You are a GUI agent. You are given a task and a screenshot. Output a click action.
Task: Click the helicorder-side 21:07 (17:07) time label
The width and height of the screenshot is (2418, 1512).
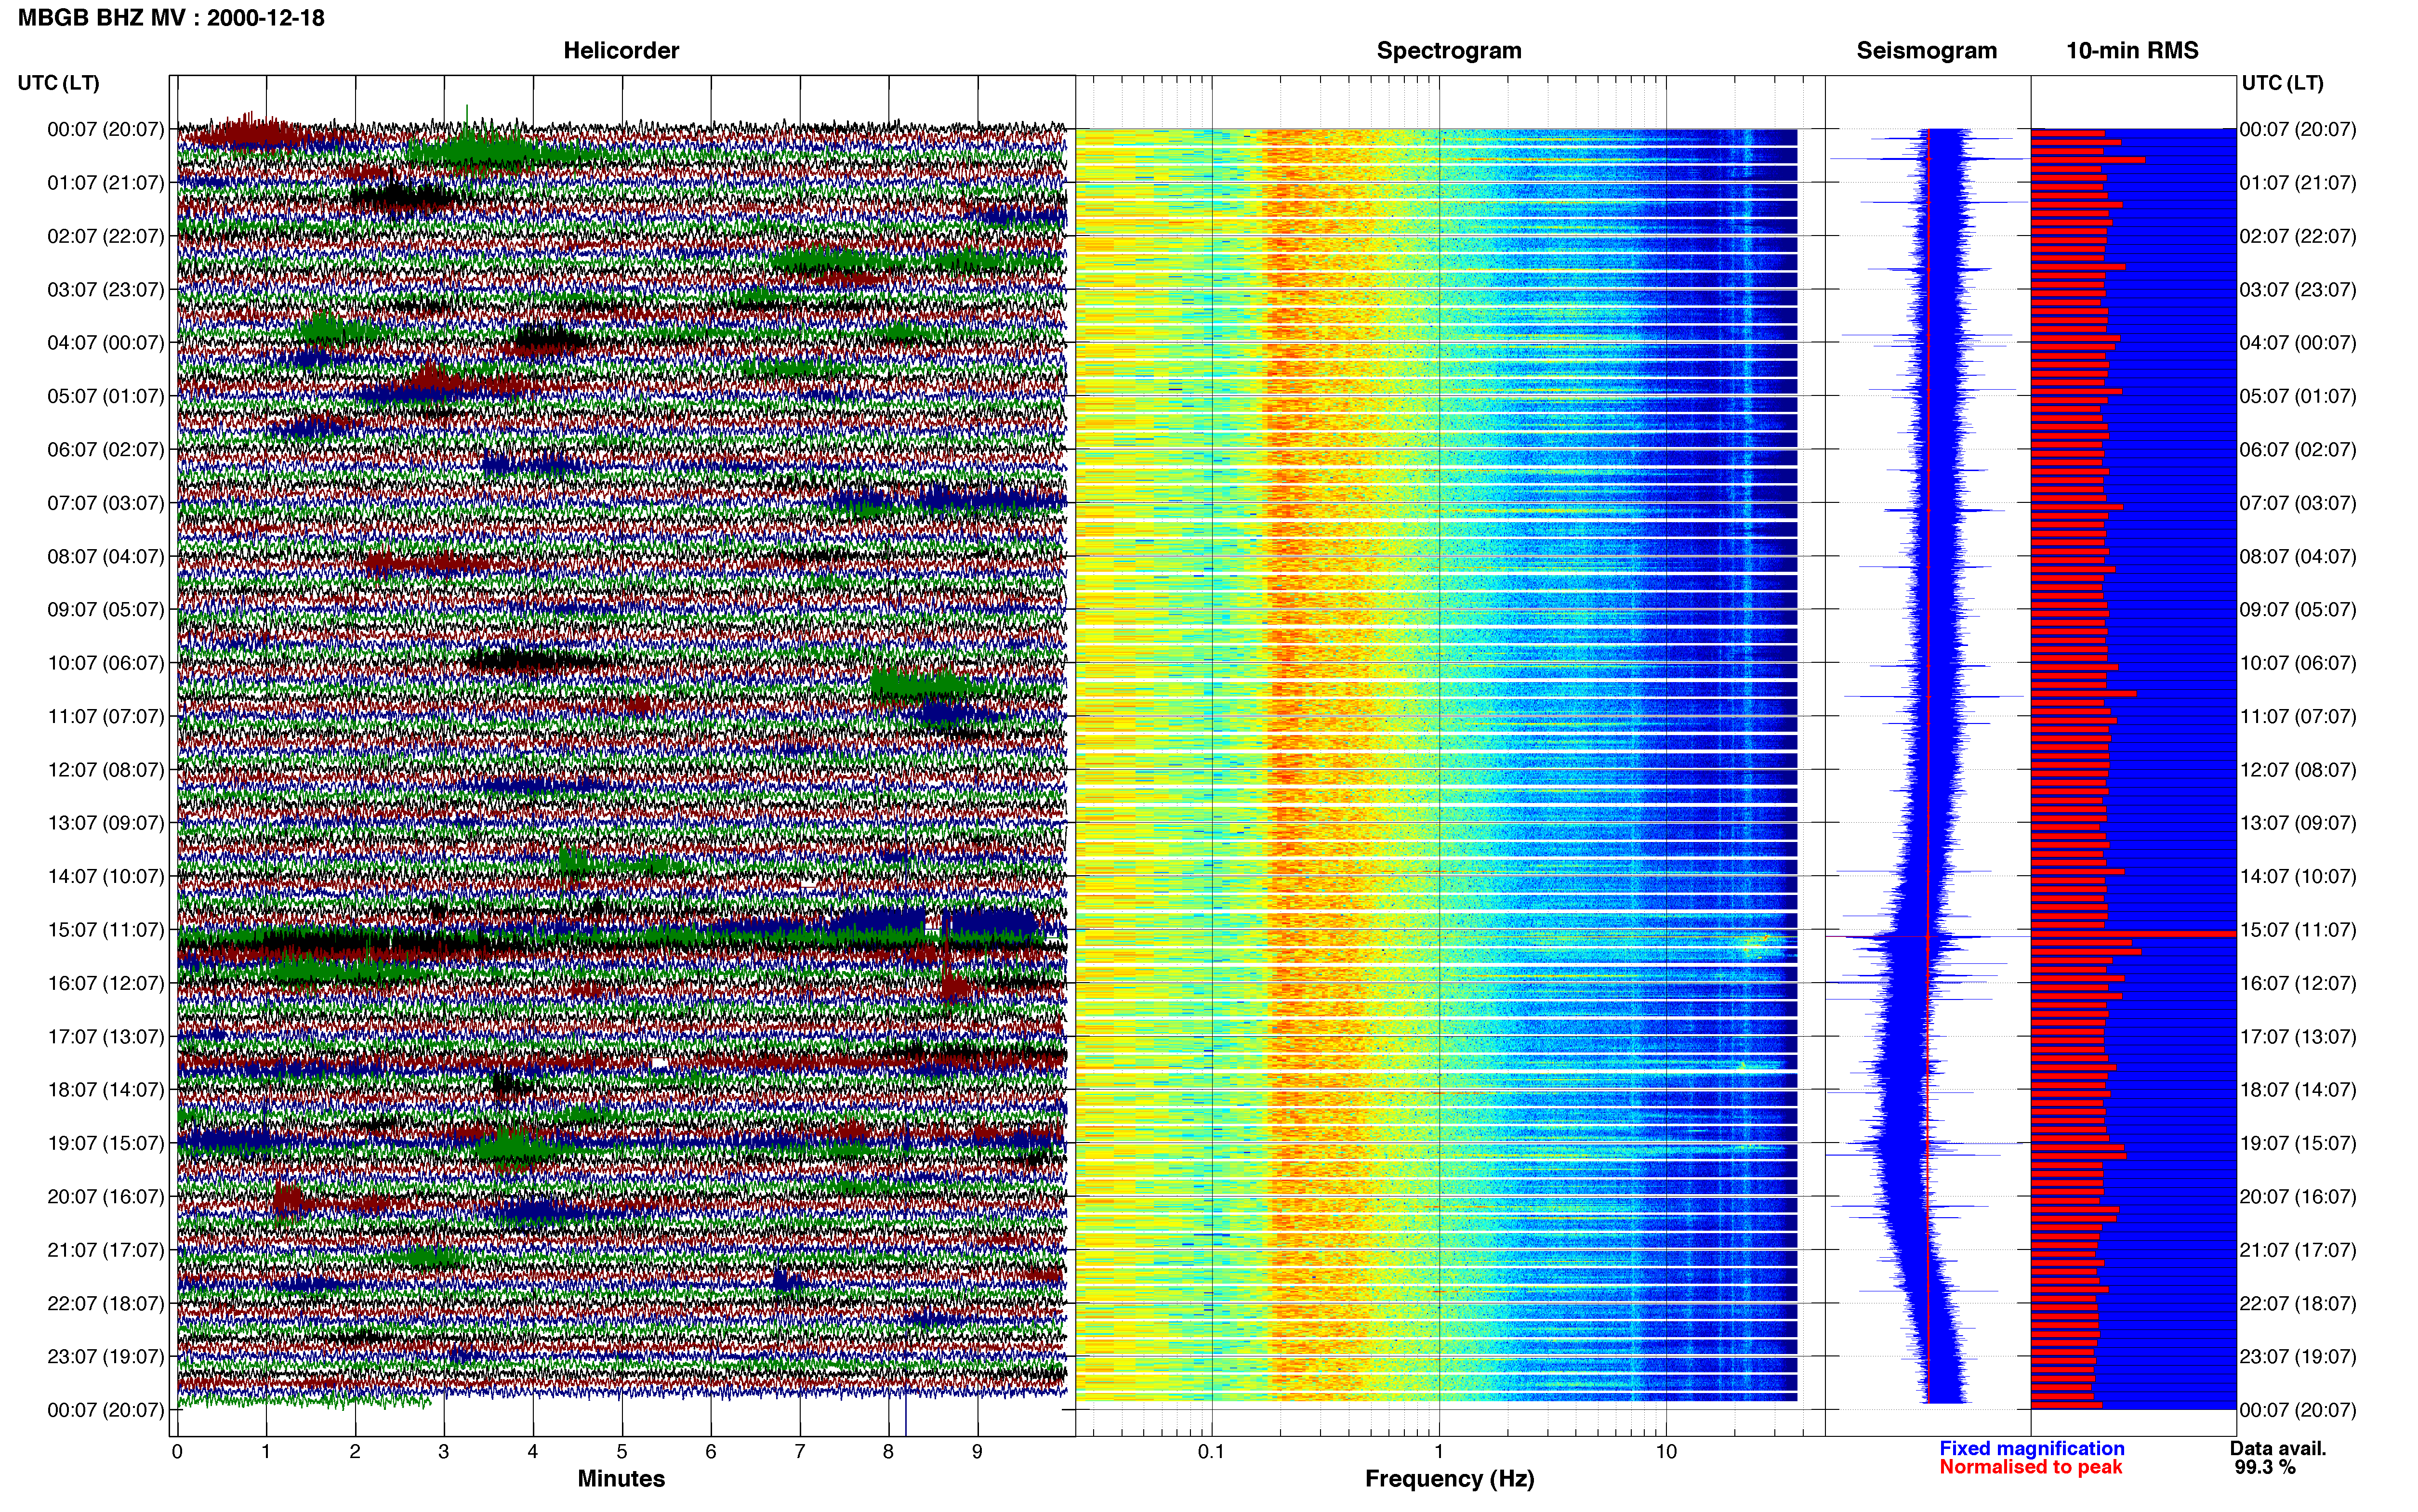pyautogui.click(x=106, y=1250)
